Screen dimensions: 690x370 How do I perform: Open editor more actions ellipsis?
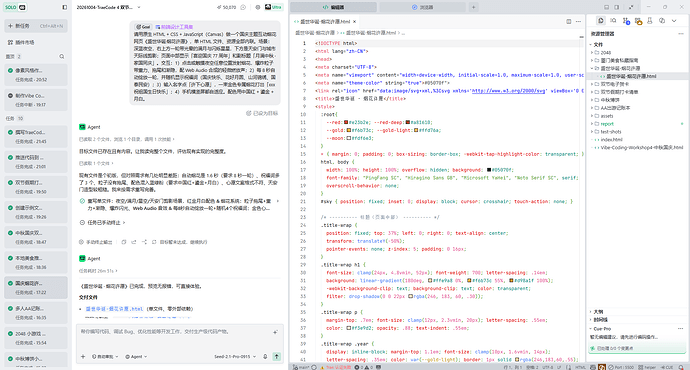pyautogui.click(x=579, y=22)
